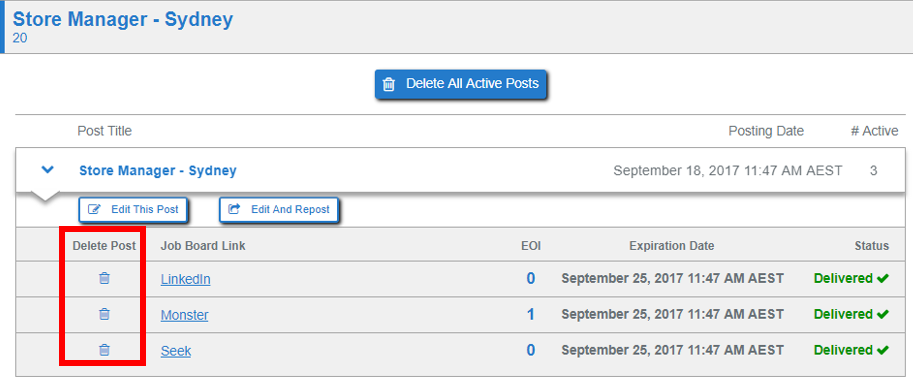Image resolution: width=913 pixels, height=383 pixels.
Task: Click the Edit This Post button
Action: click(133, 210)
